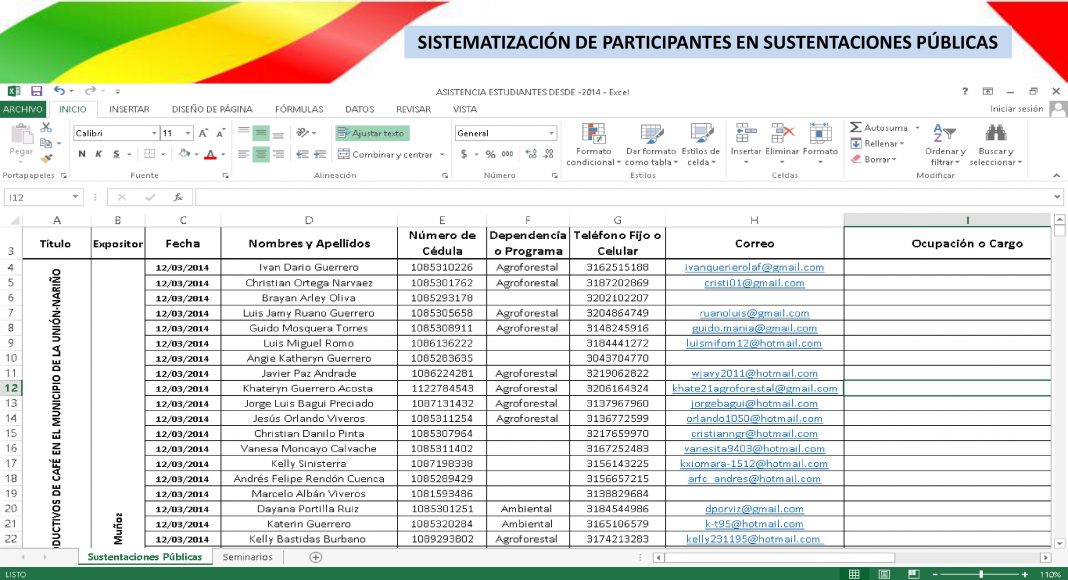This screenshot has height=580, width=1068.
Task: Collapse the ribbon with the chevron
Action: pyautogui.click(x=1056, y=176)
